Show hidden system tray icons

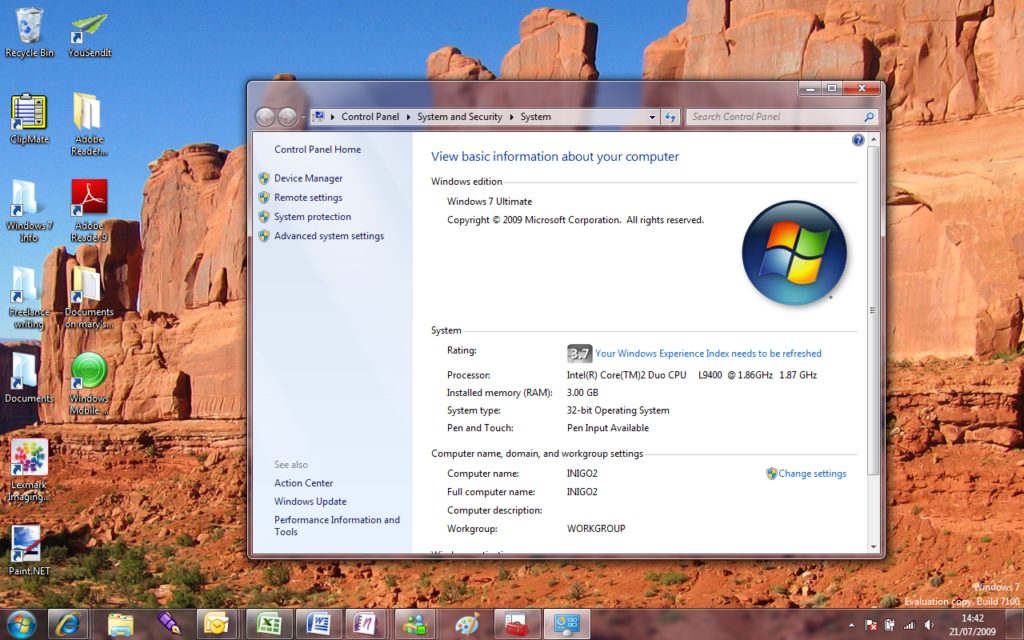852,626
